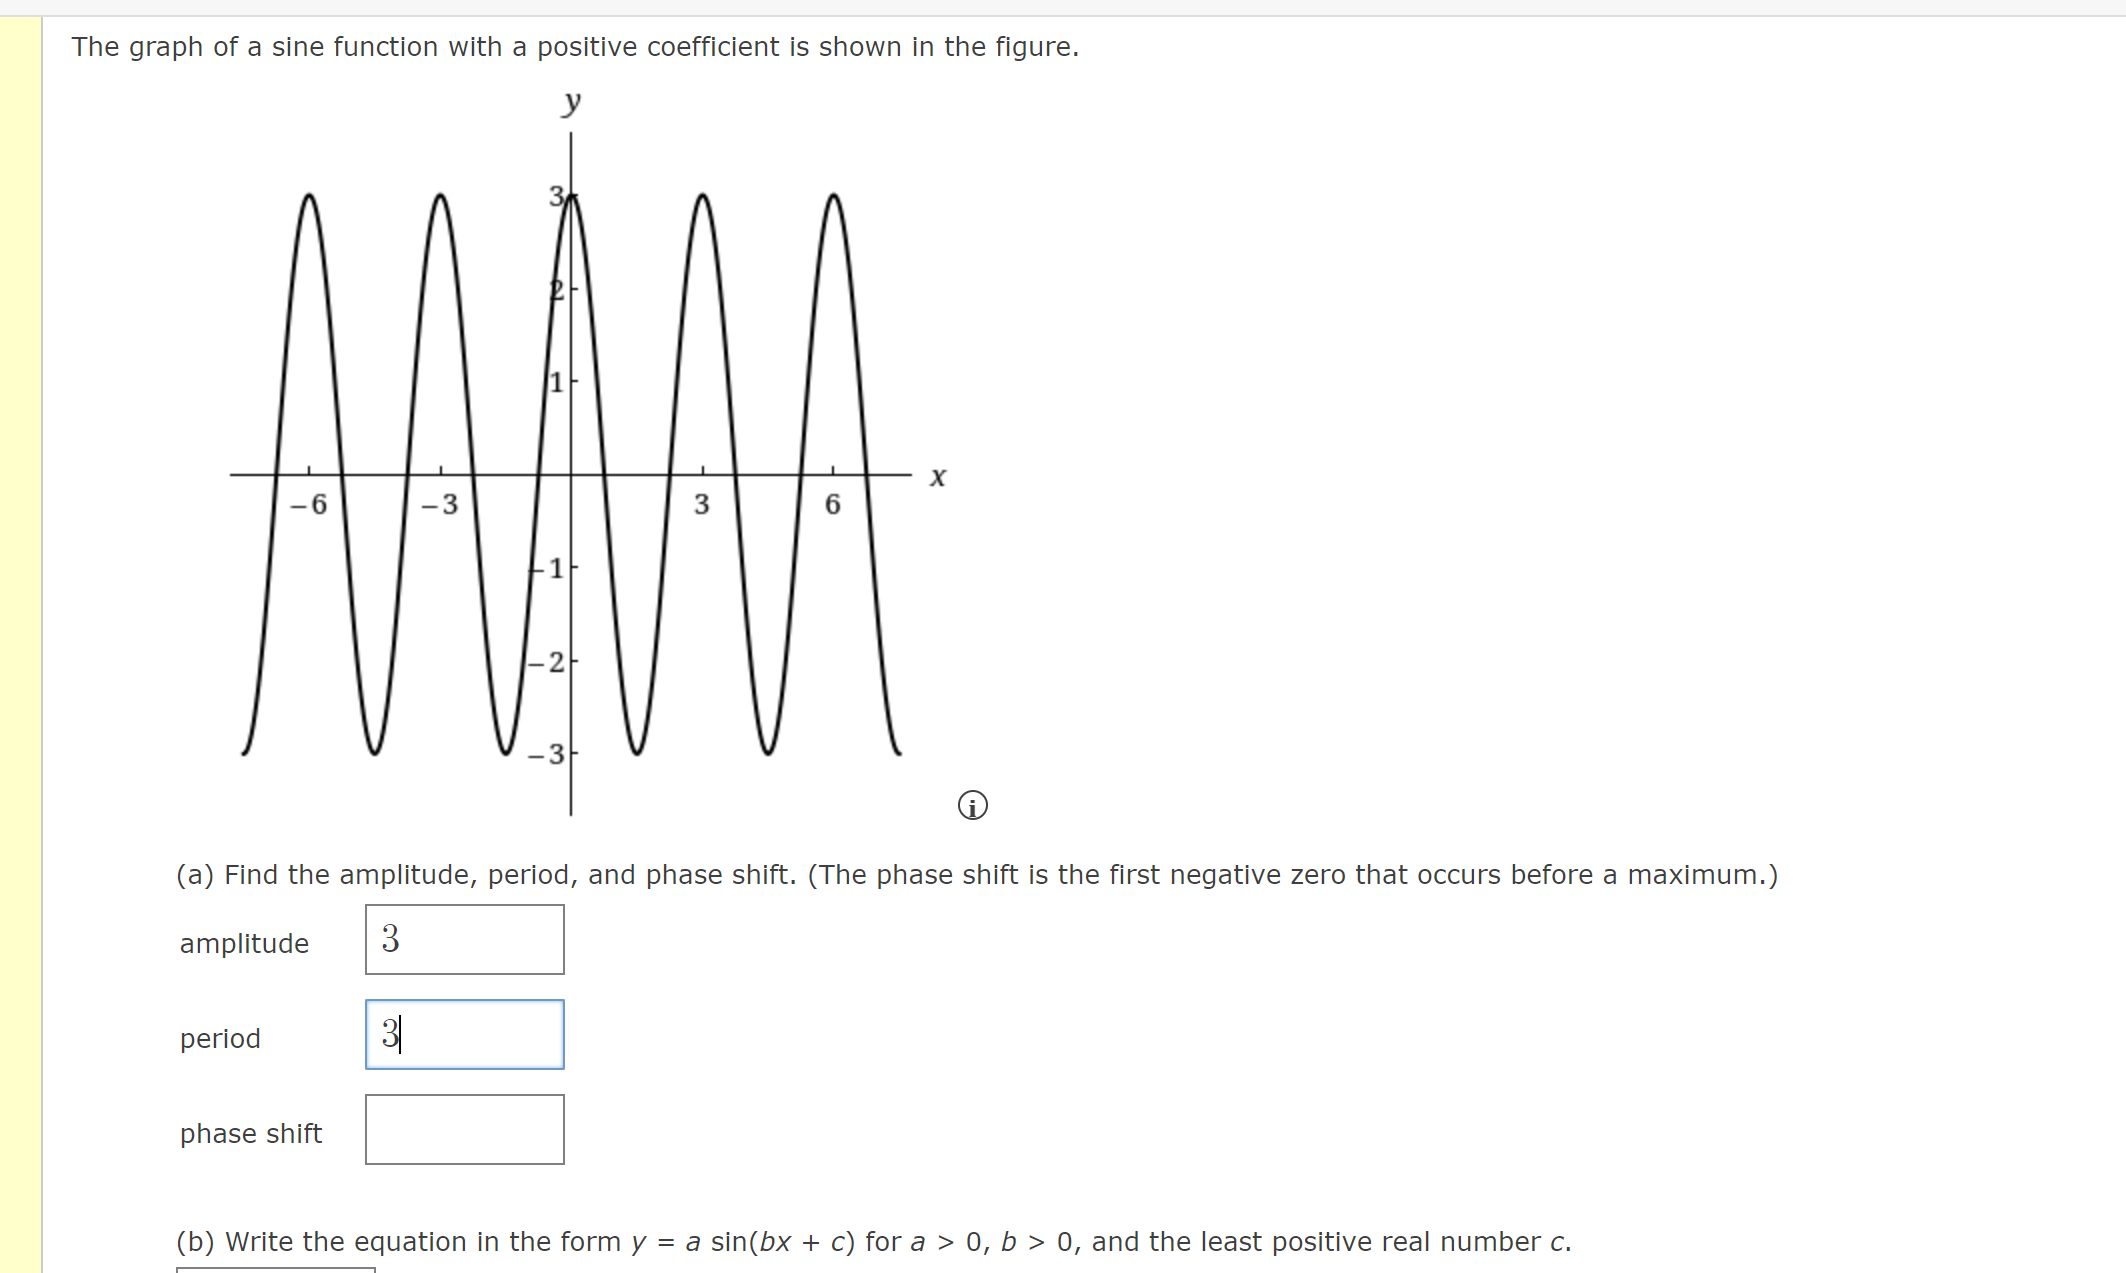Click inside the amplitude answer box

tap(463, 938)
